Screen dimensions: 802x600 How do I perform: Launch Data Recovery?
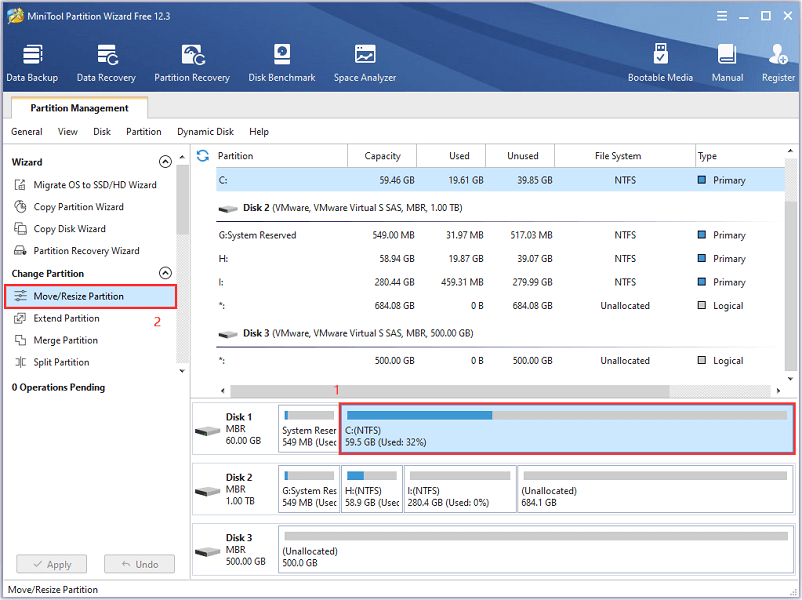click(x=106, y=63)
